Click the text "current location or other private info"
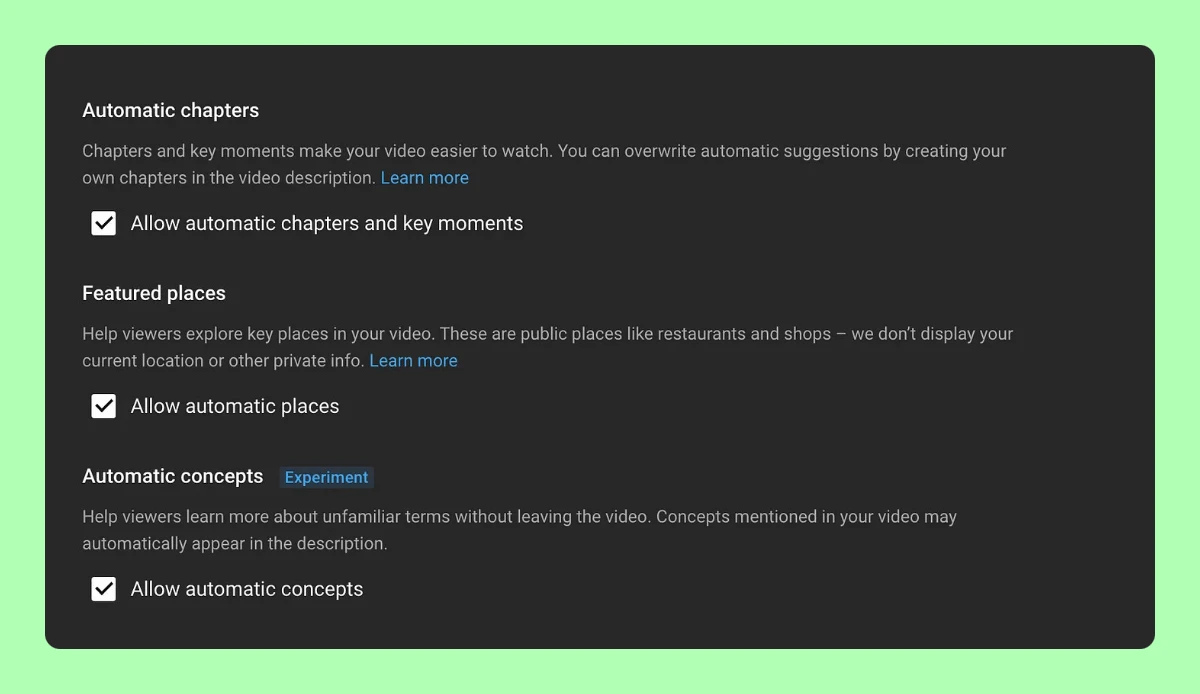Viewport: 1200px width, 694px height. tap(222, 361)
